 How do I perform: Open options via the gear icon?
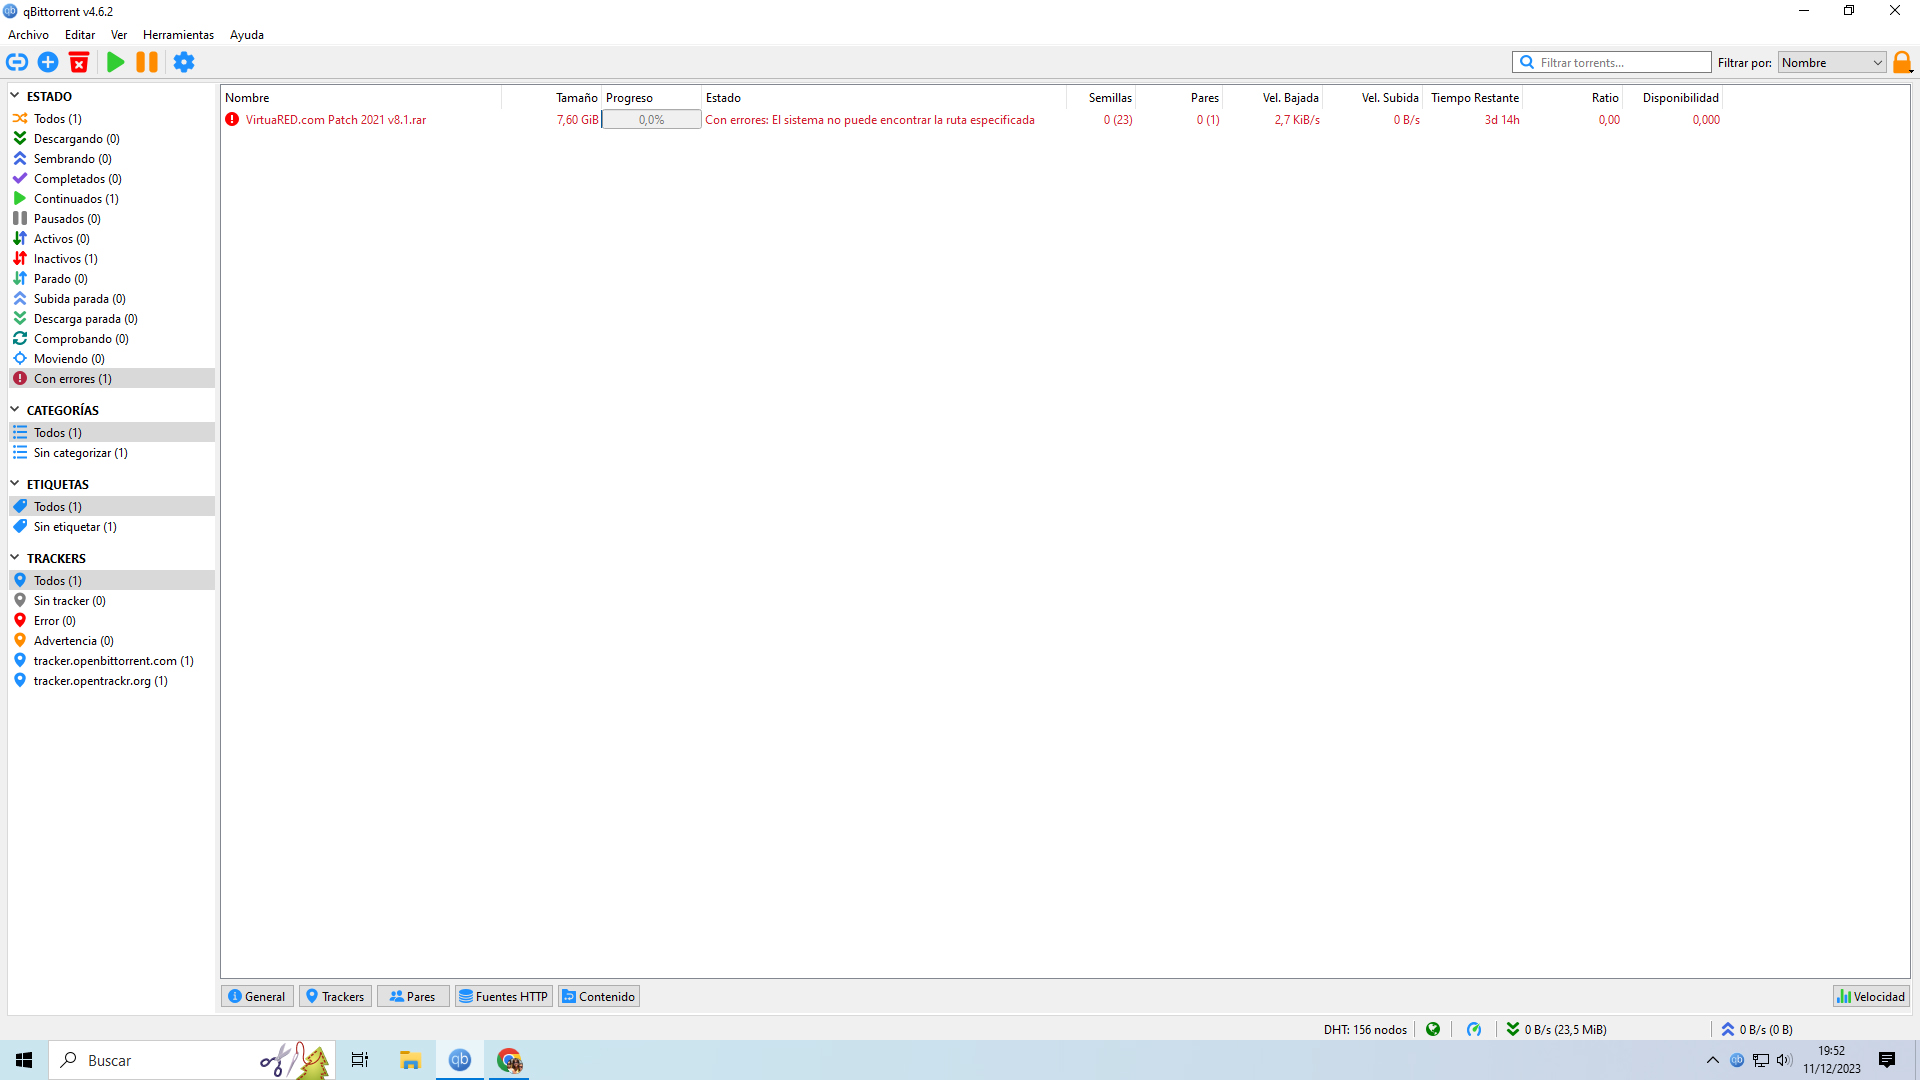coord(184,62)
